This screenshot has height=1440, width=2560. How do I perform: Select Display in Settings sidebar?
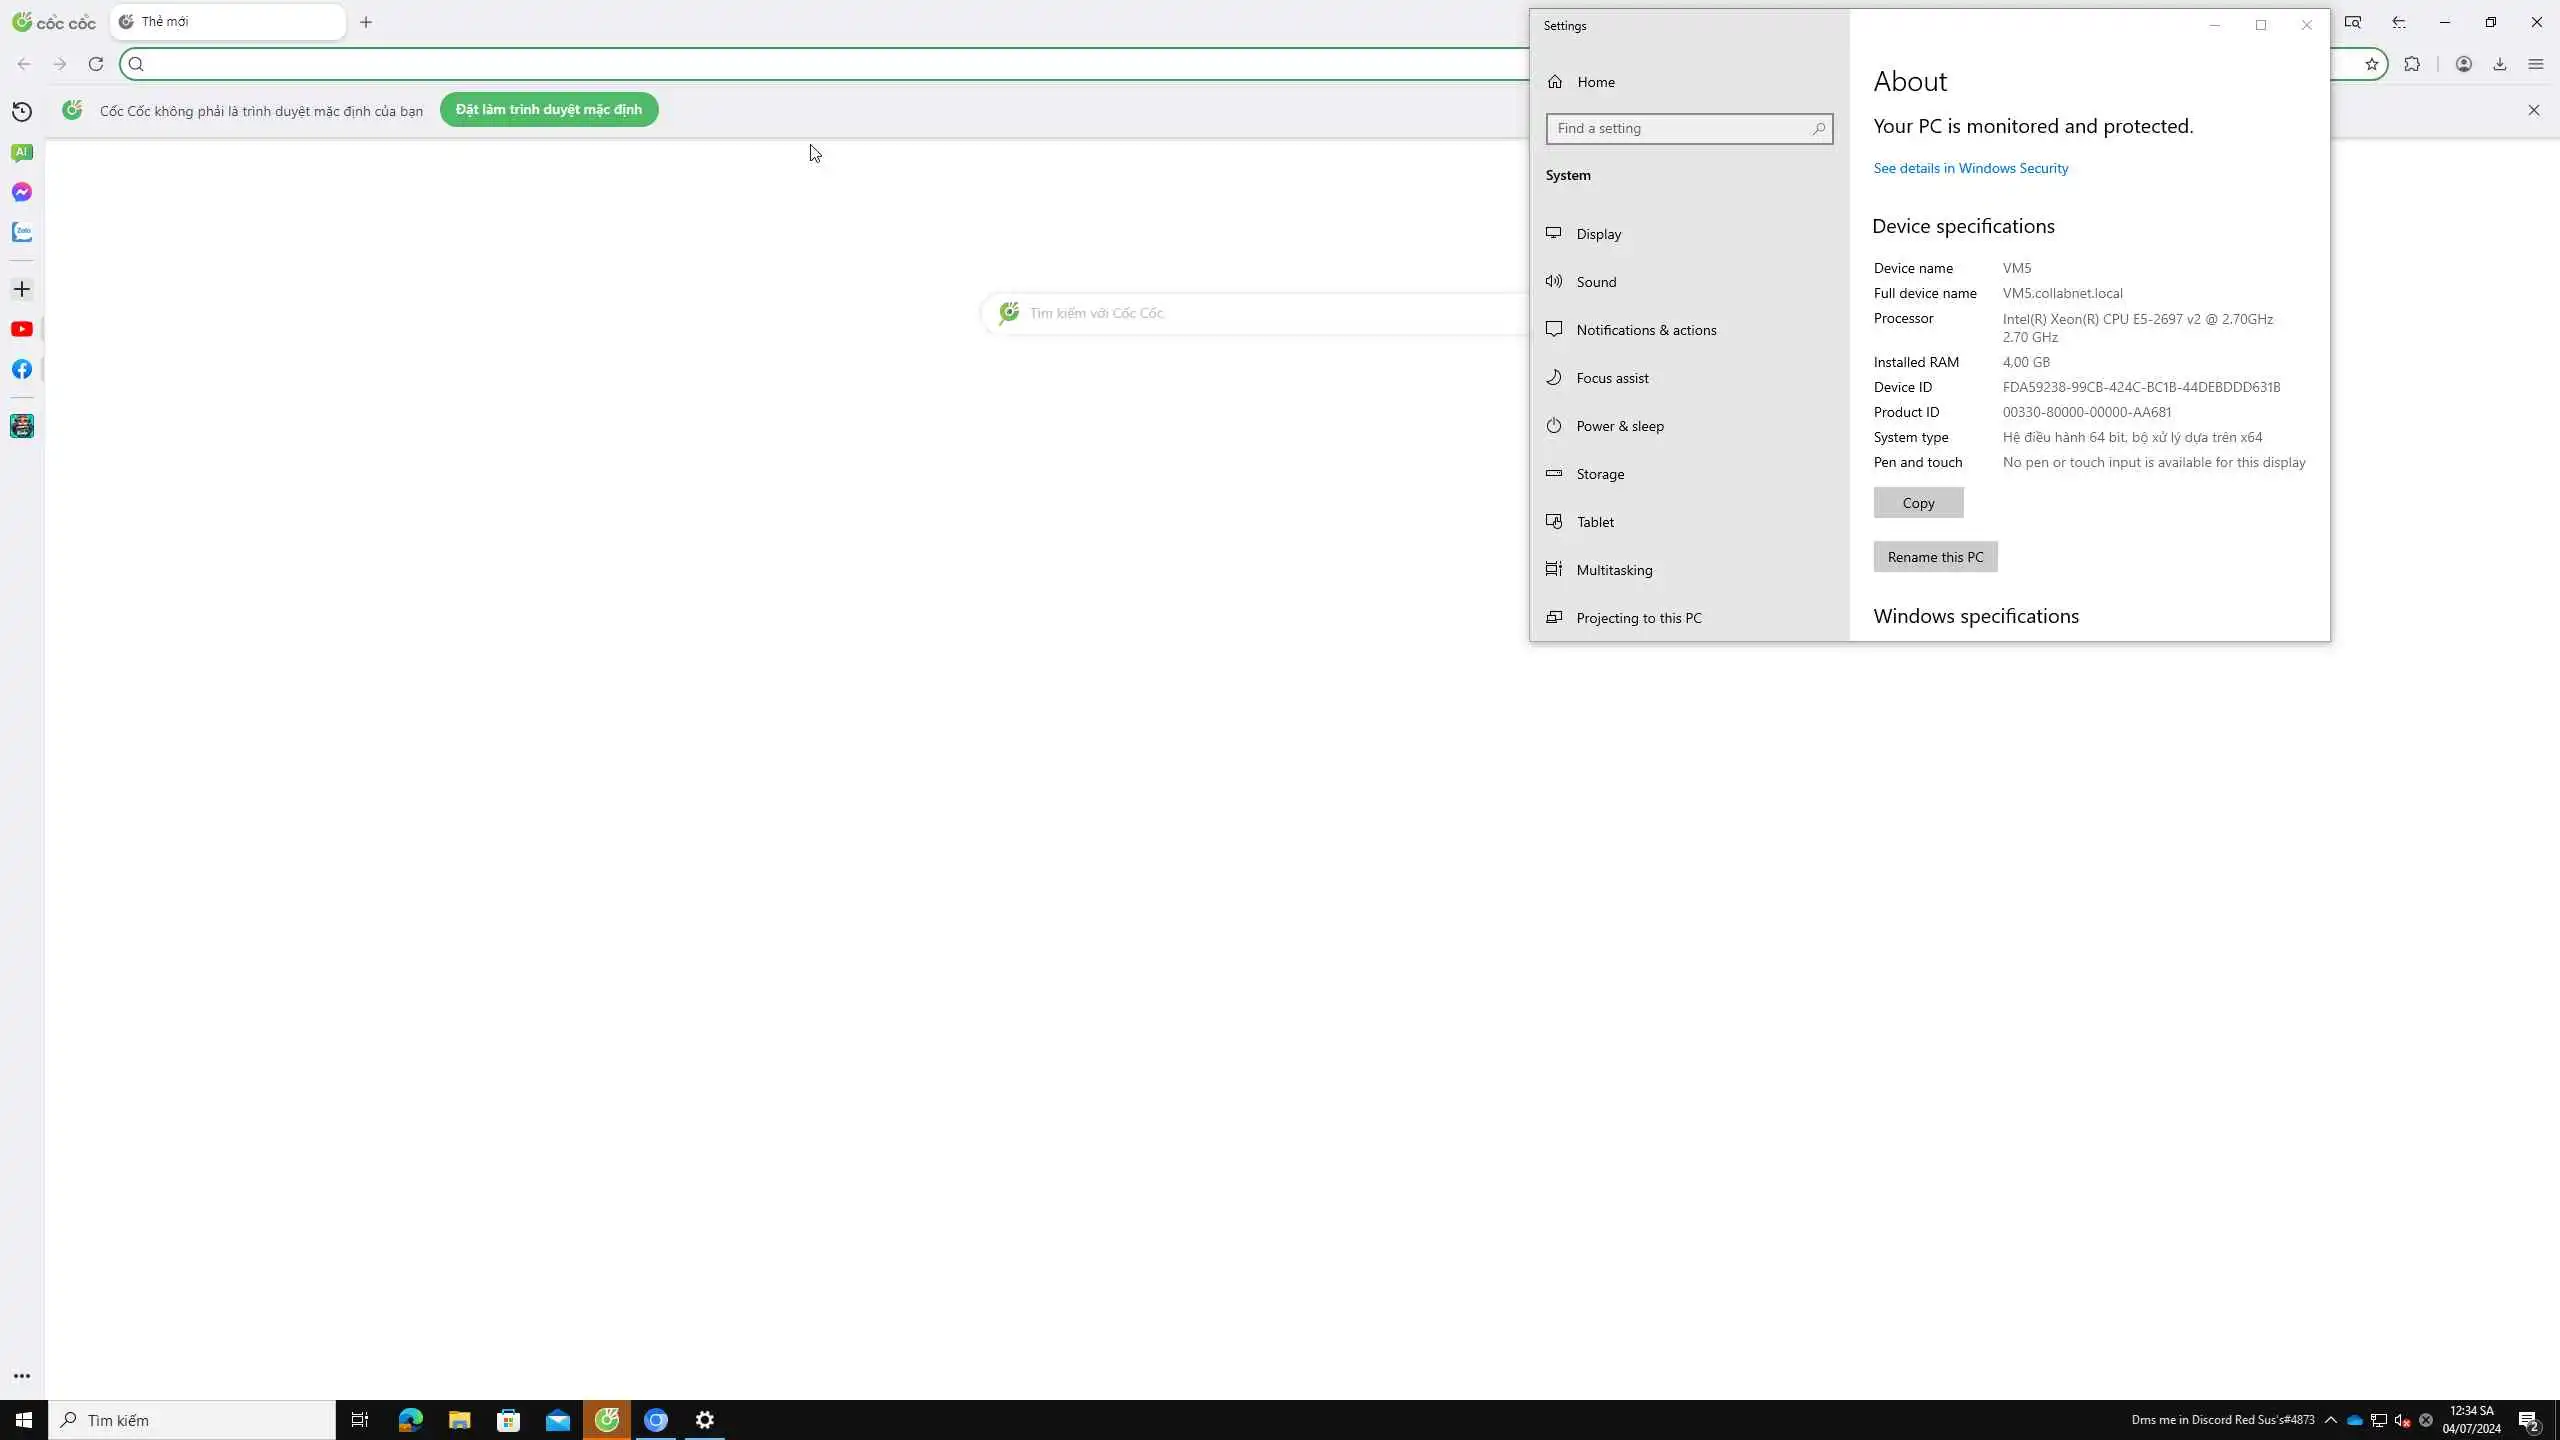point(1598,234)
